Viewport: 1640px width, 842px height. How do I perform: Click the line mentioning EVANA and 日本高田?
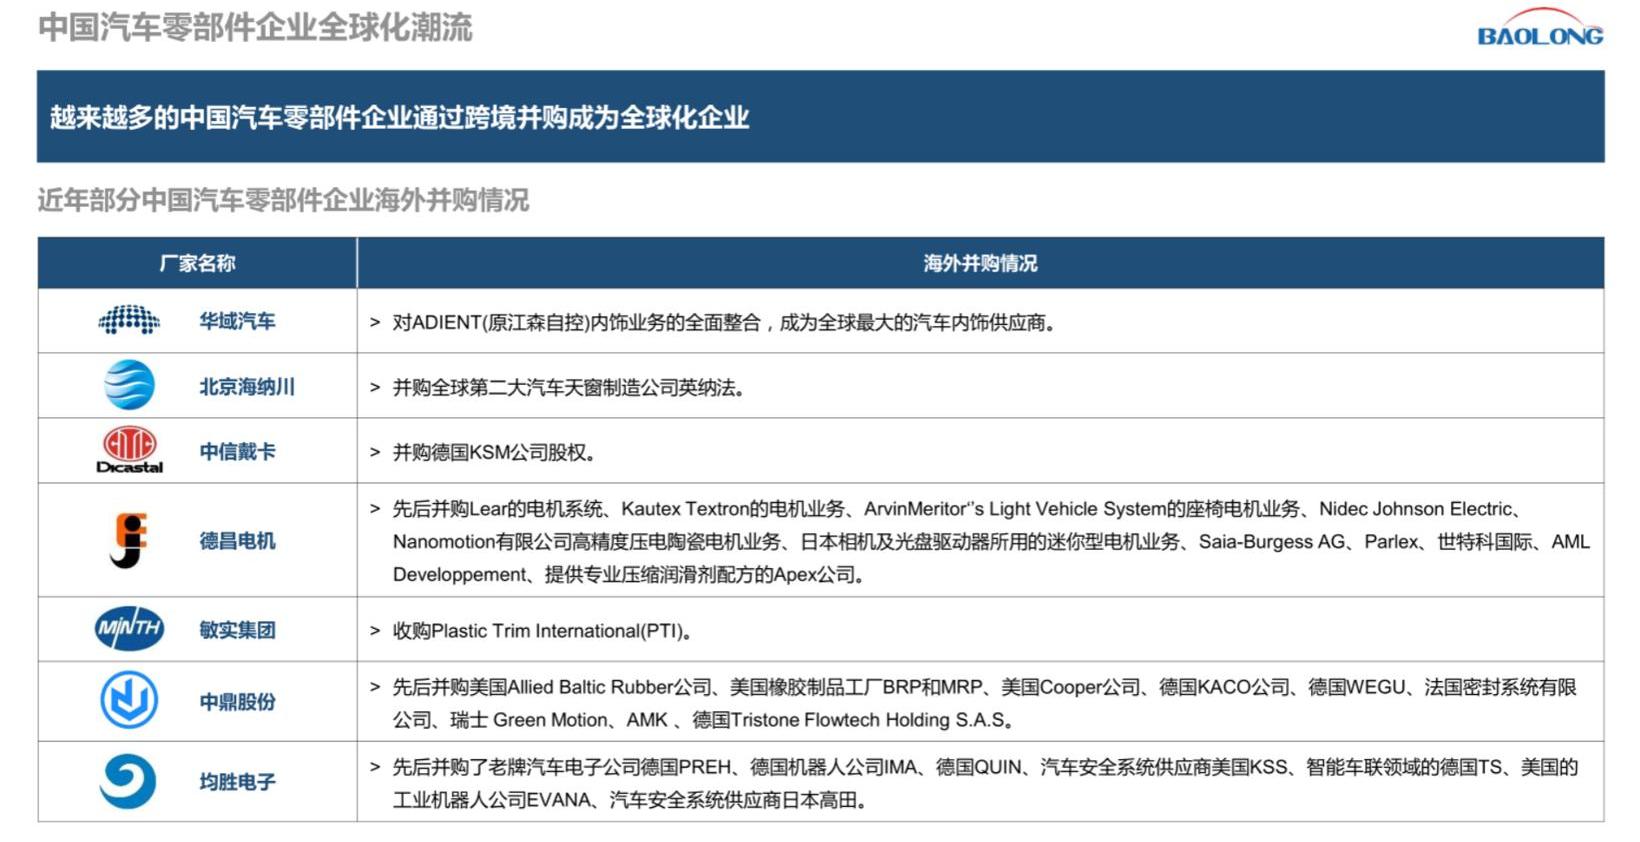pyautogui.click(x=630, y=800)
